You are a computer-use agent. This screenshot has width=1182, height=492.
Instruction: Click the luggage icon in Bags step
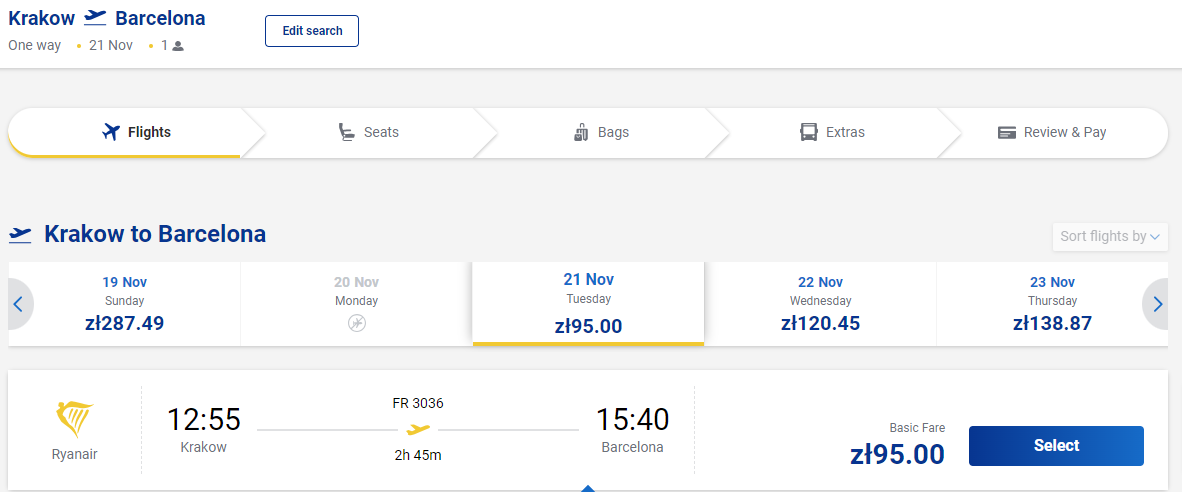[580, 133]
